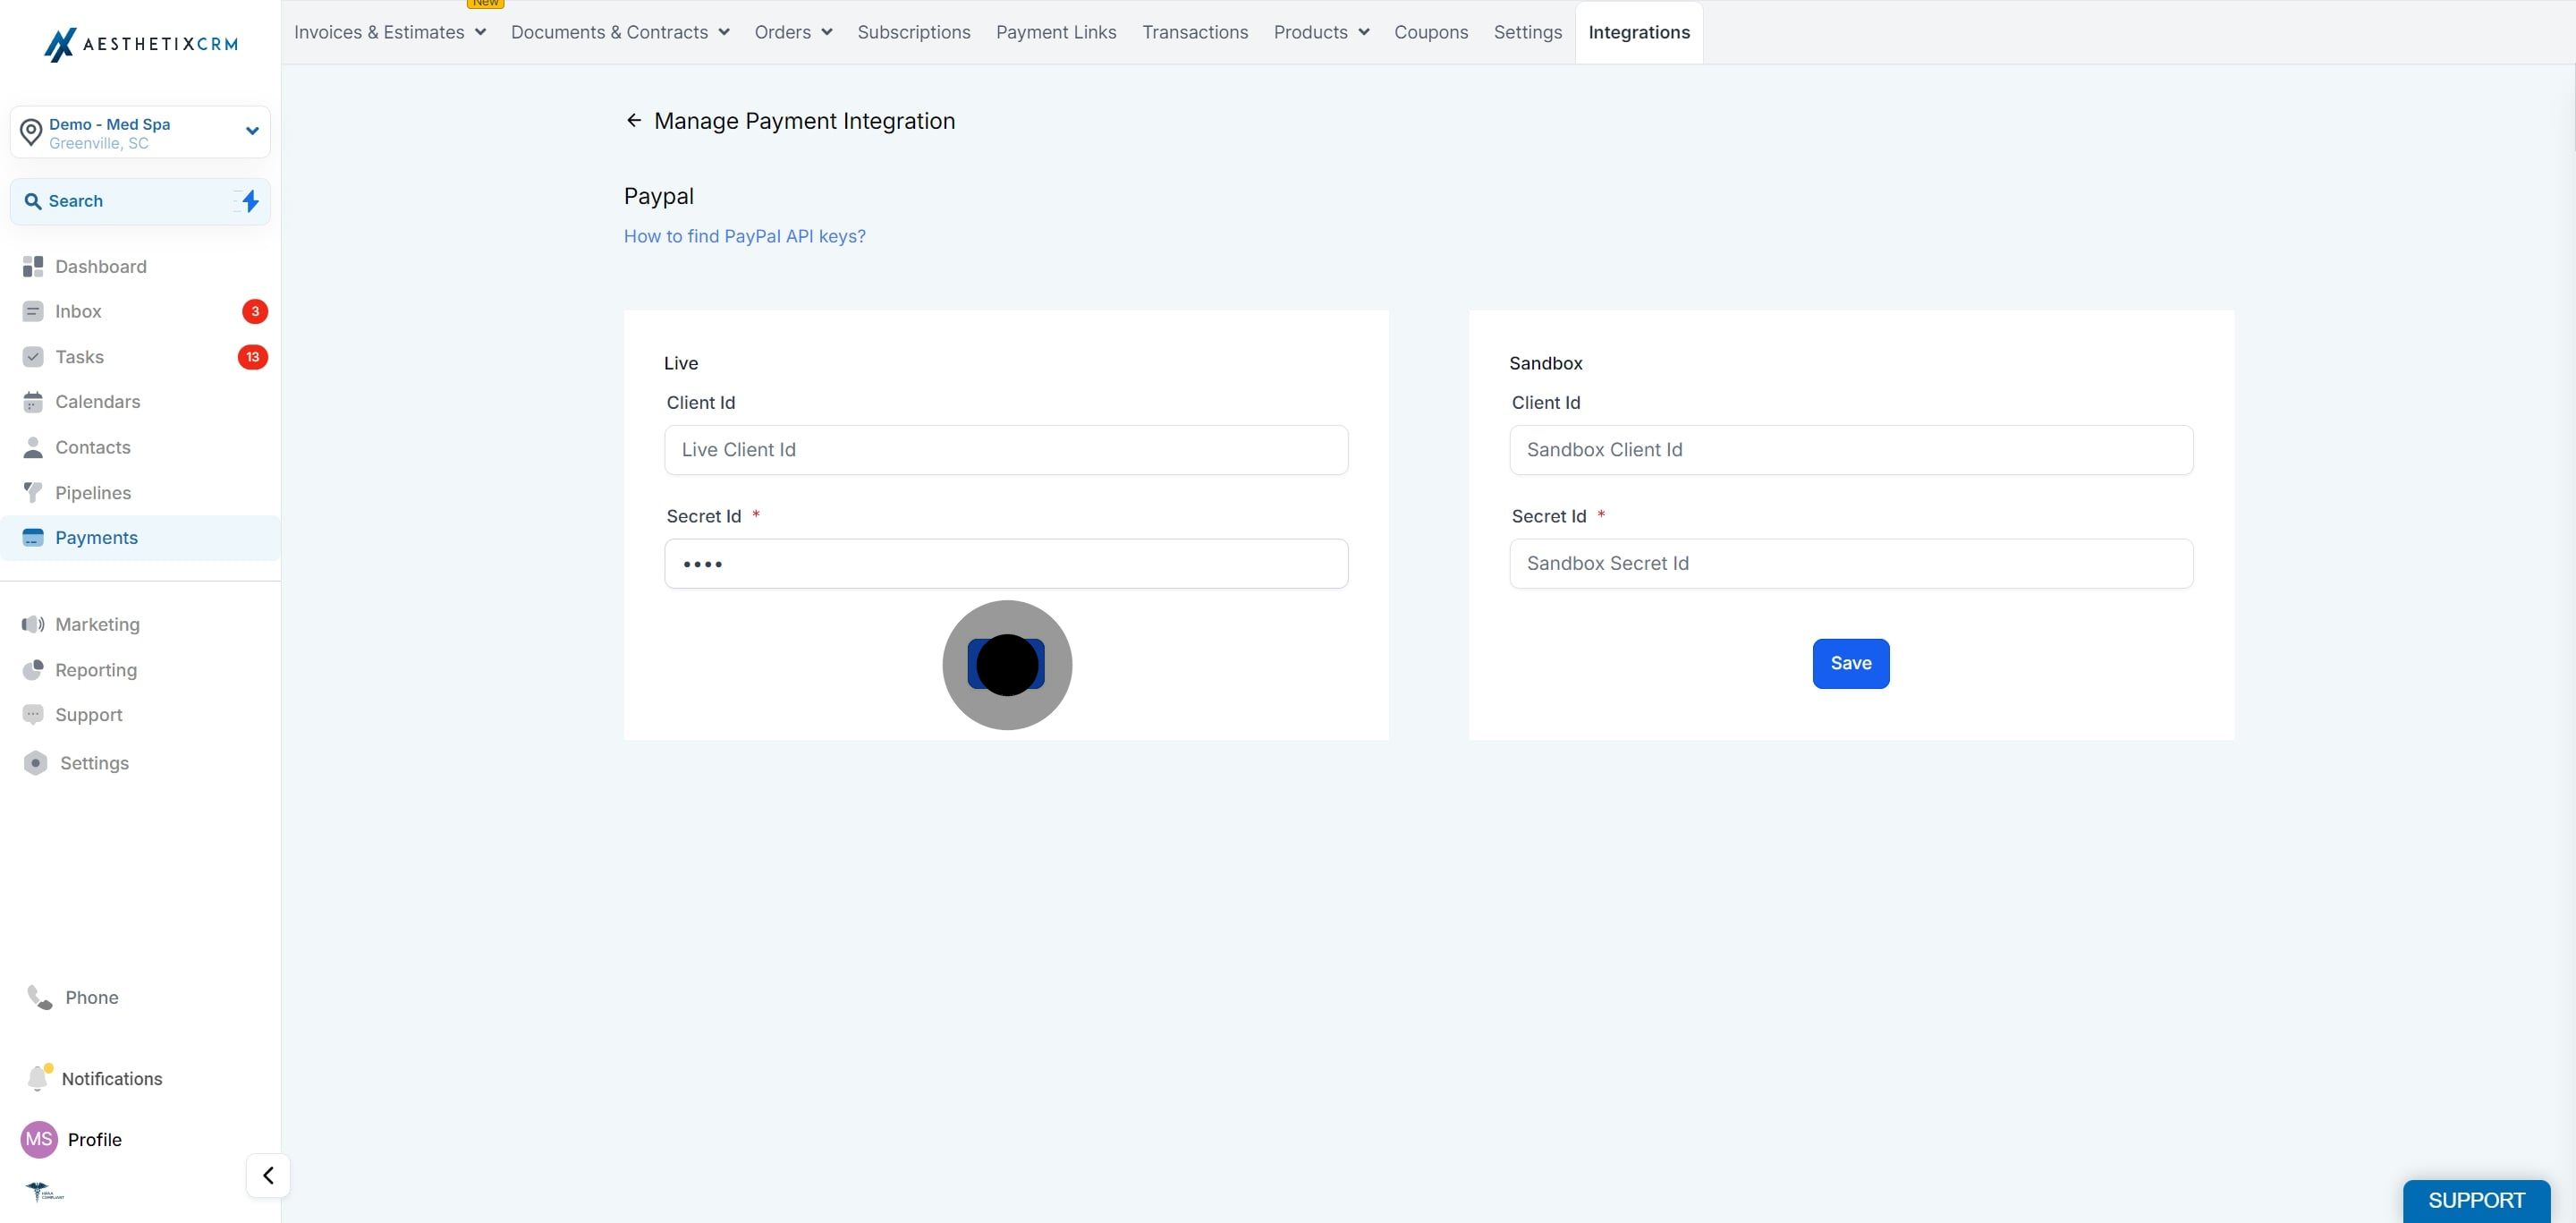Open the Dashboard sidebar icon
The image size is (2576, 1223).
click(x=33, y=266)
